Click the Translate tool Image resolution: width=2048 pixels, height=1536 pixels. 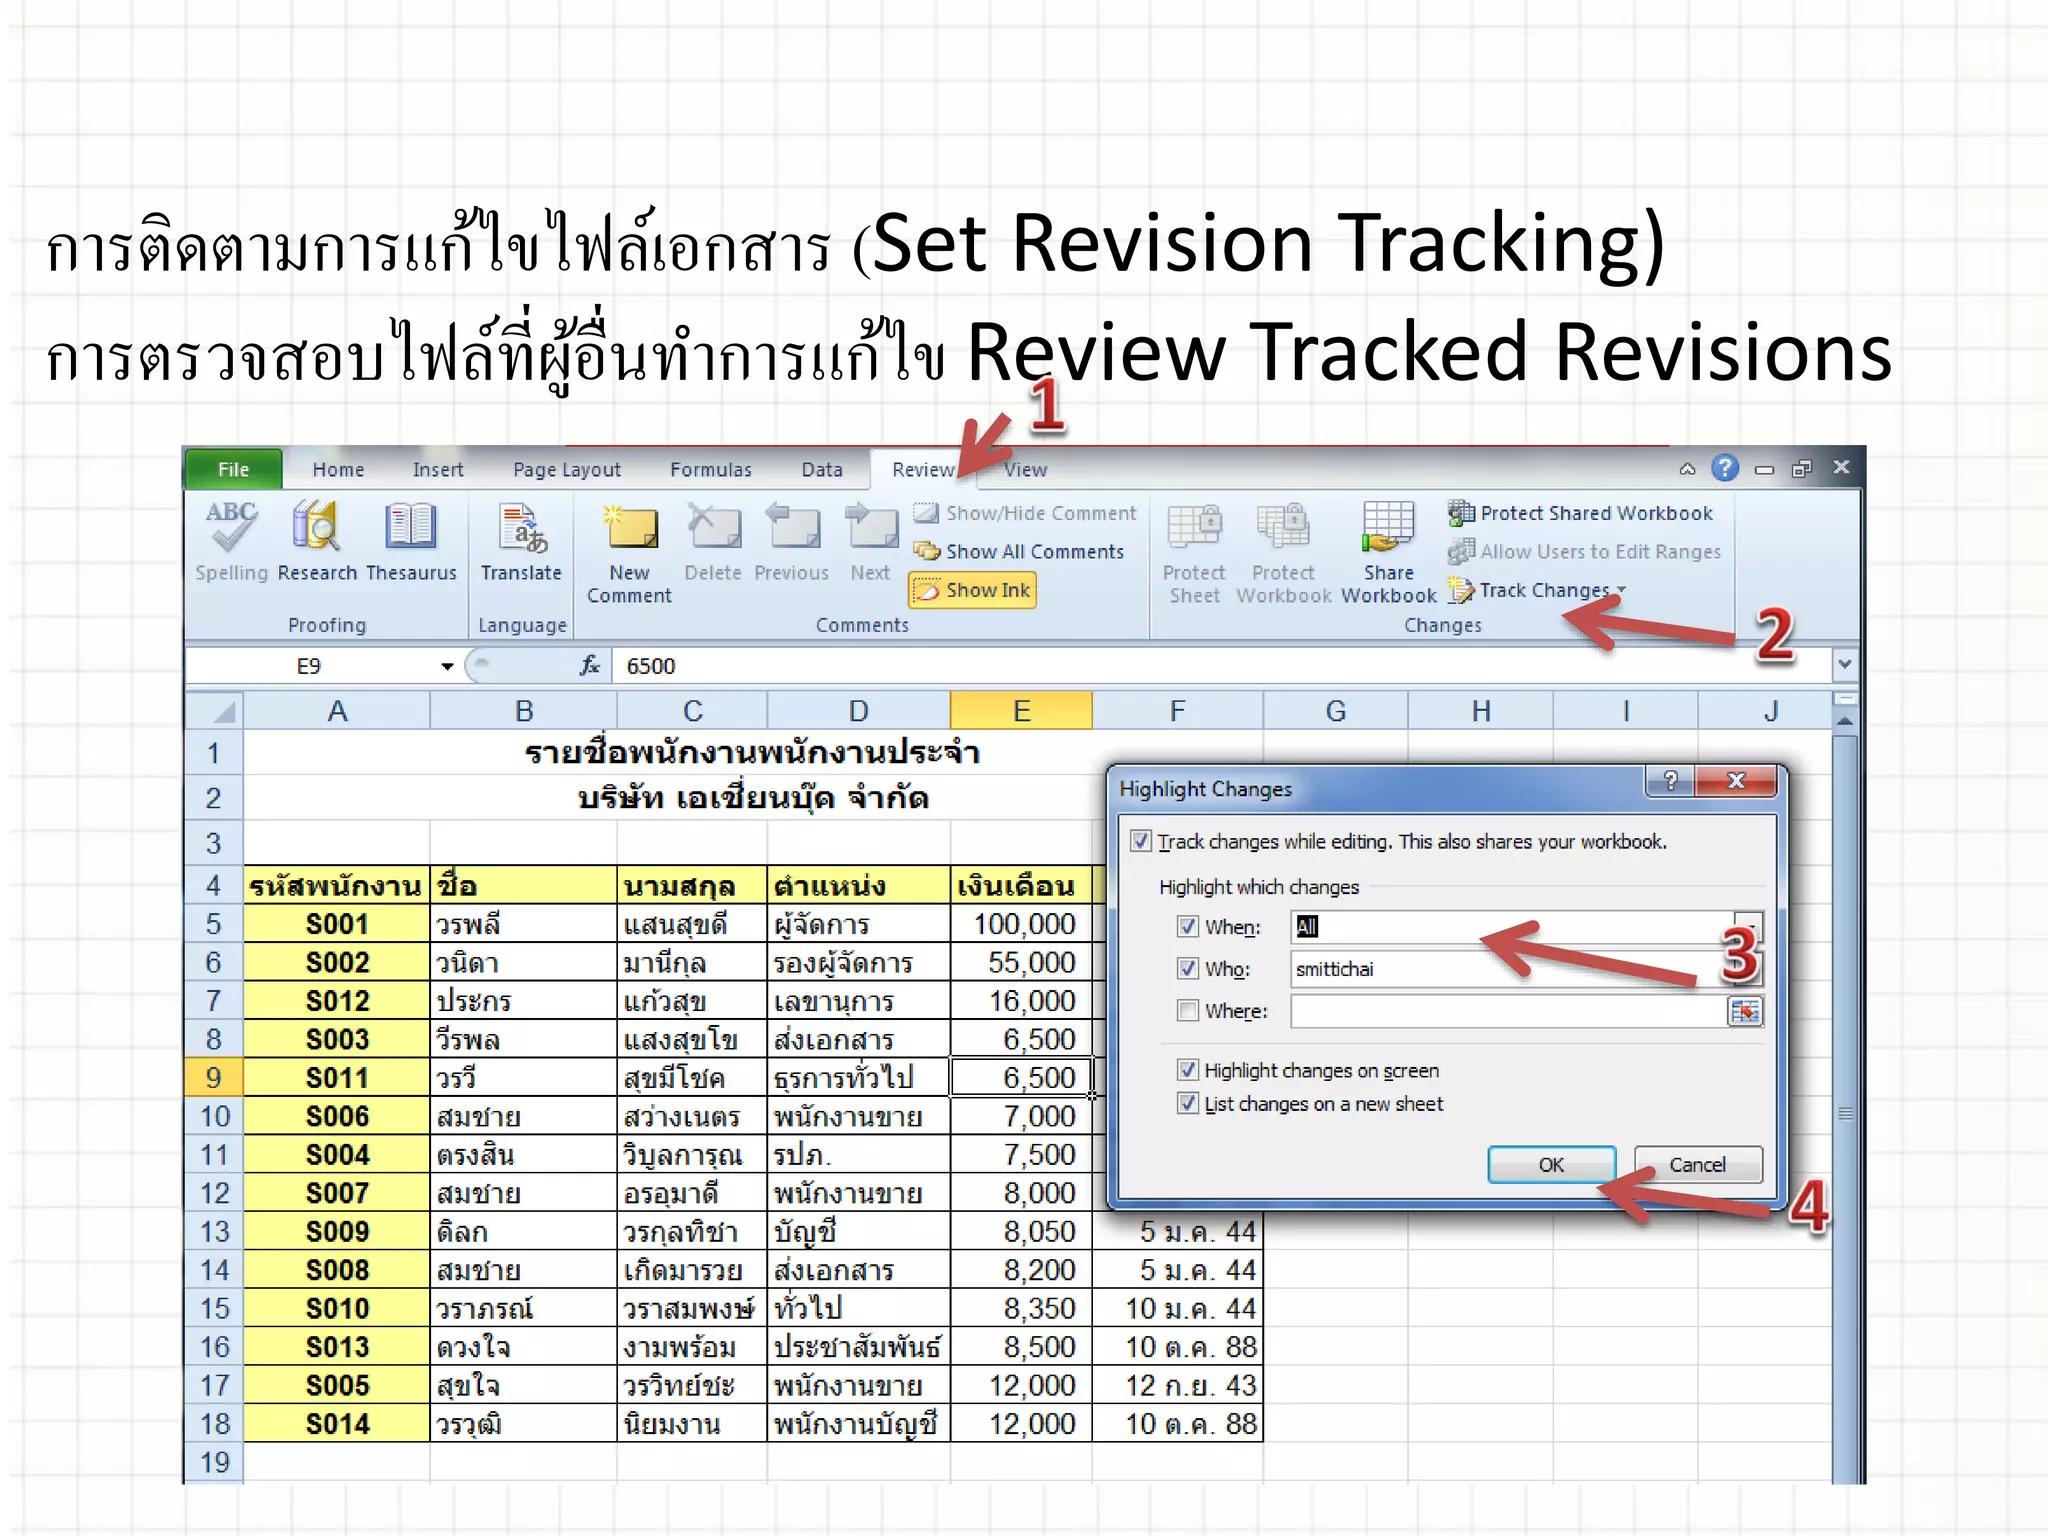[521, 541]
